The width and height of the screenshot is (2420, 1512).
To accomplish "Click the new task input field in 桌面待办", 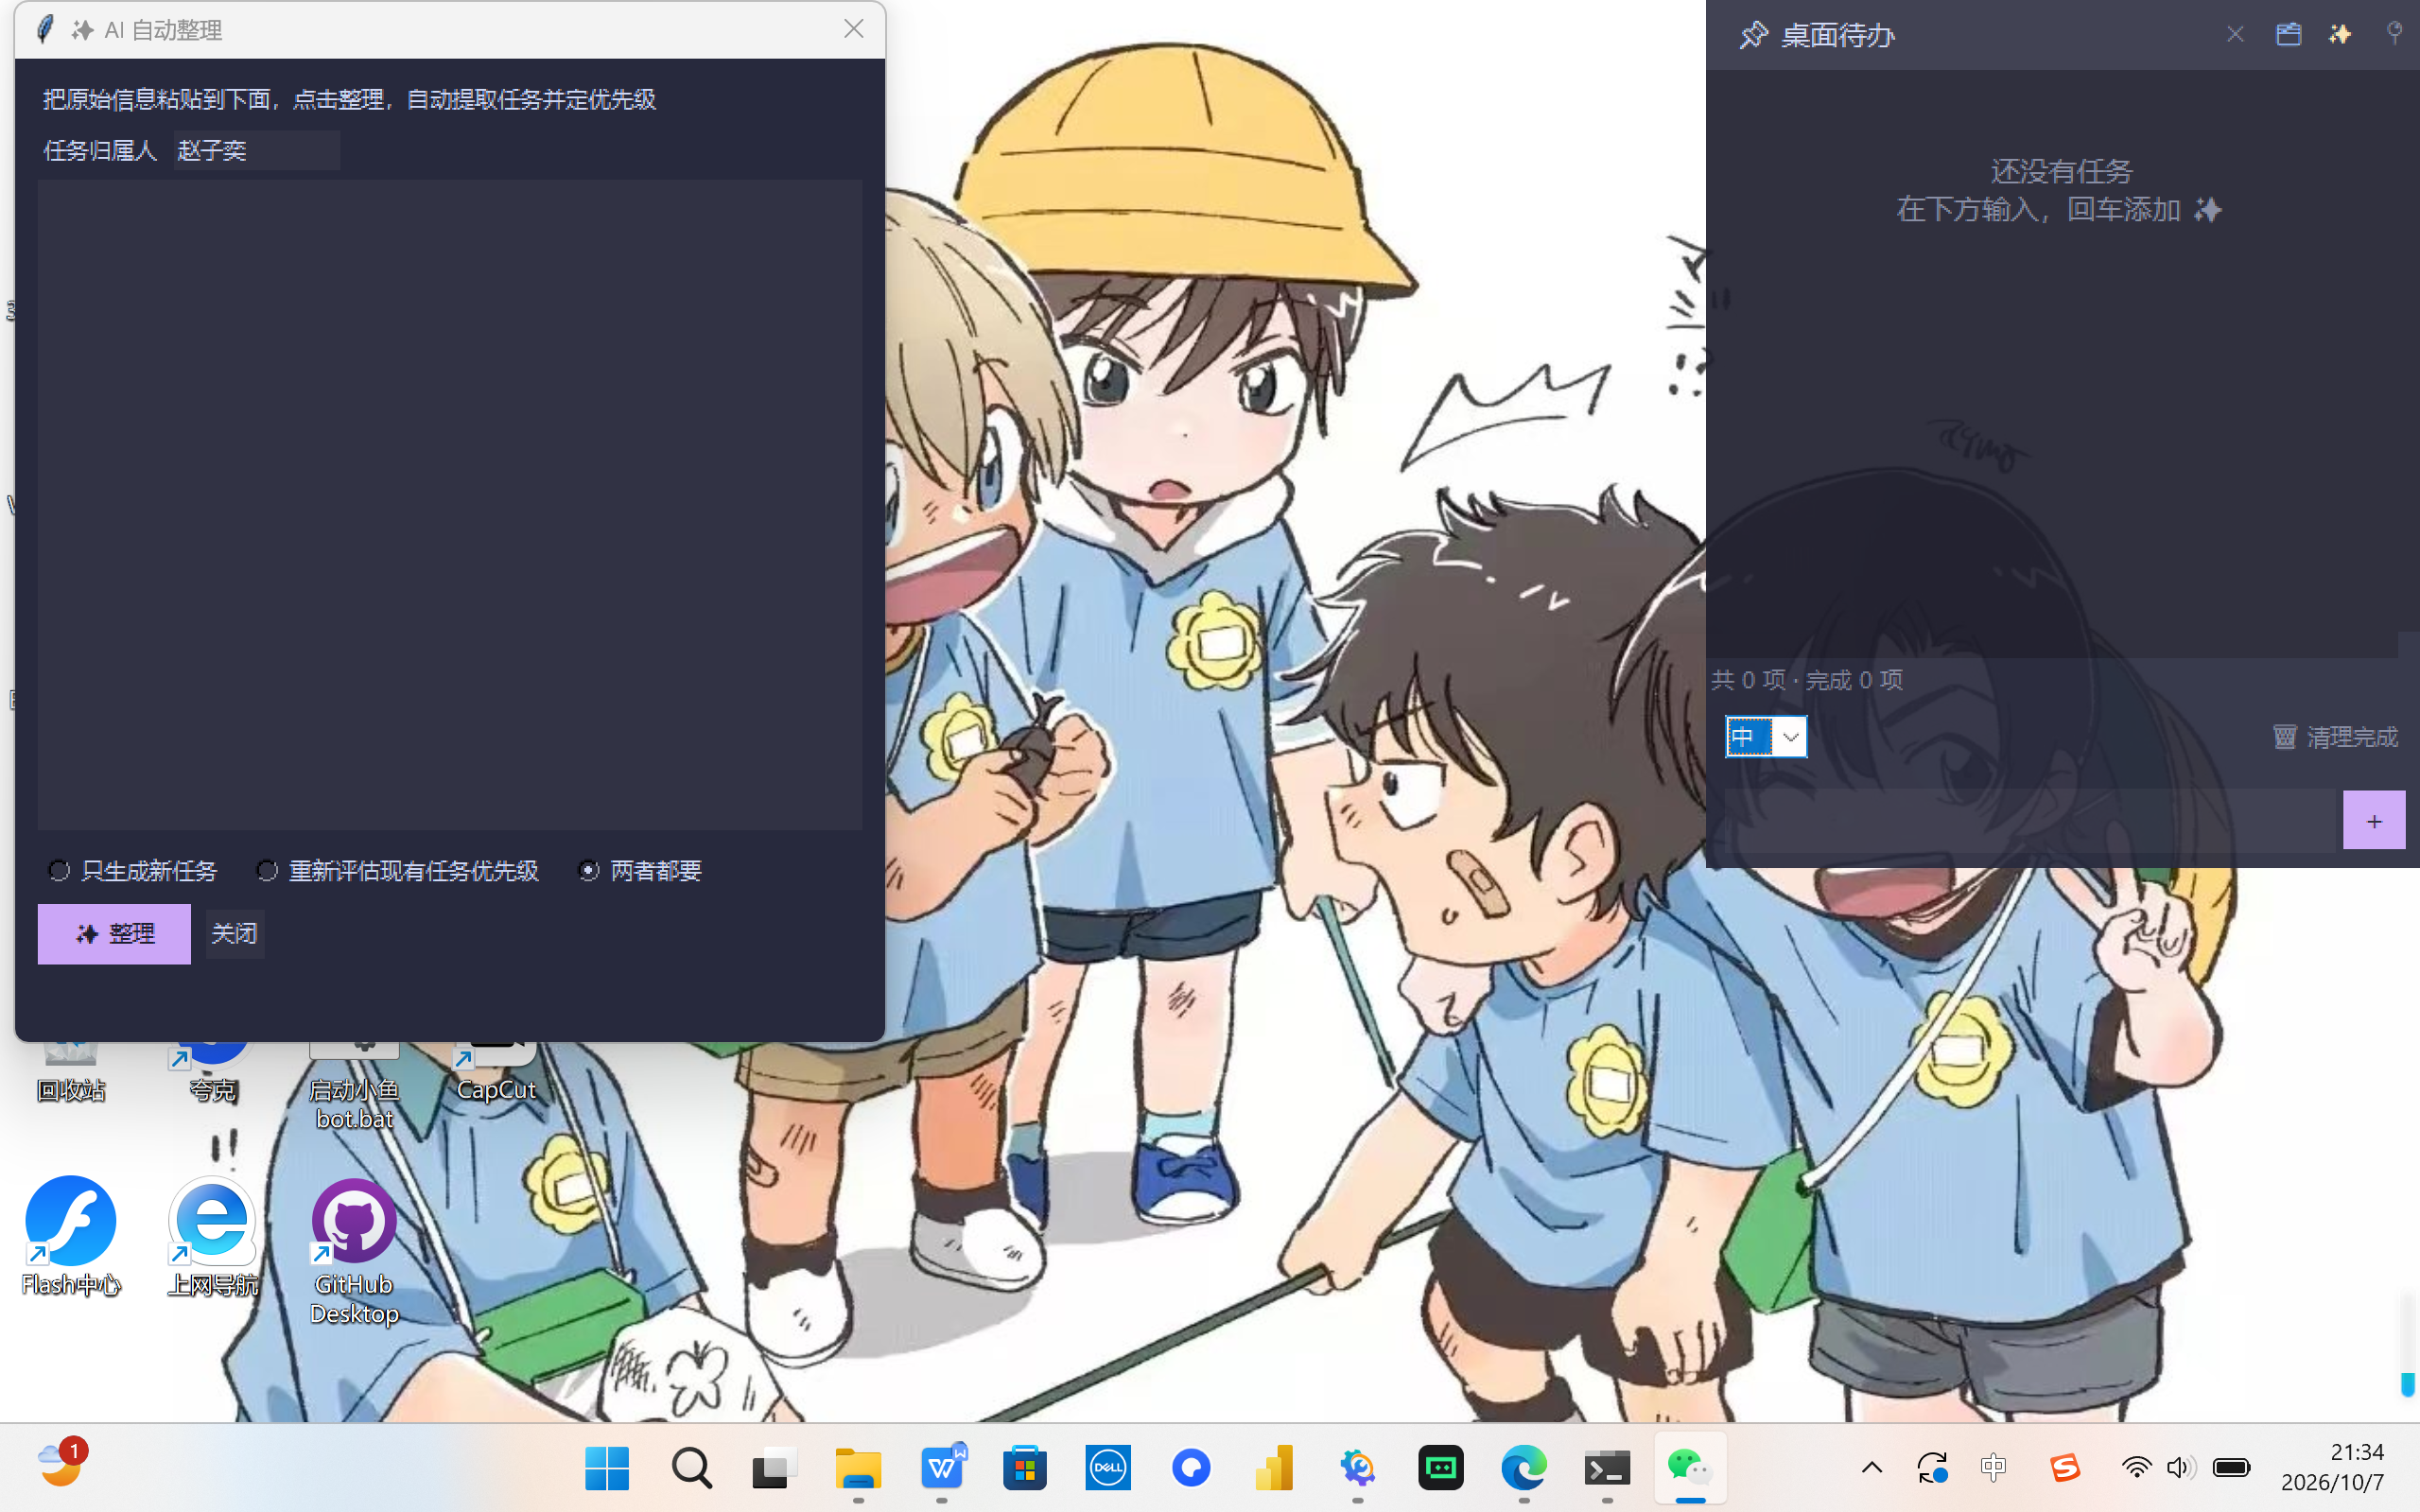I will pos(2029,821).
